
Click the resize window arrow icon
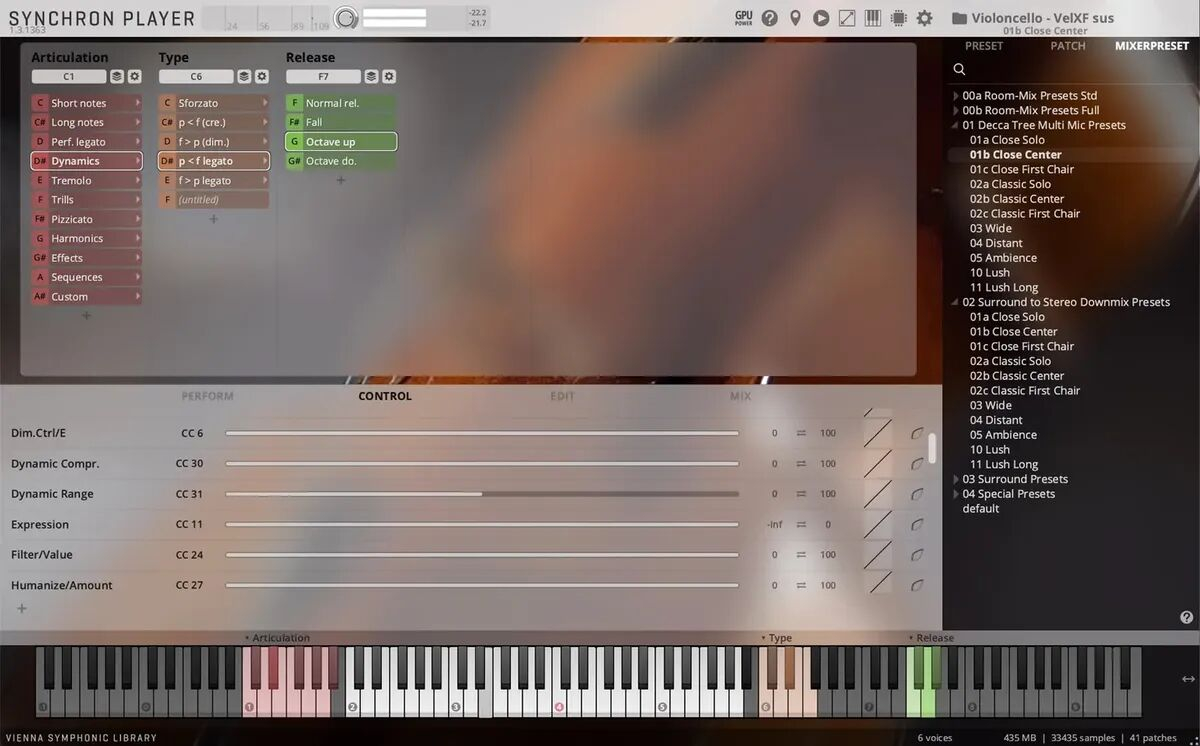847,18
